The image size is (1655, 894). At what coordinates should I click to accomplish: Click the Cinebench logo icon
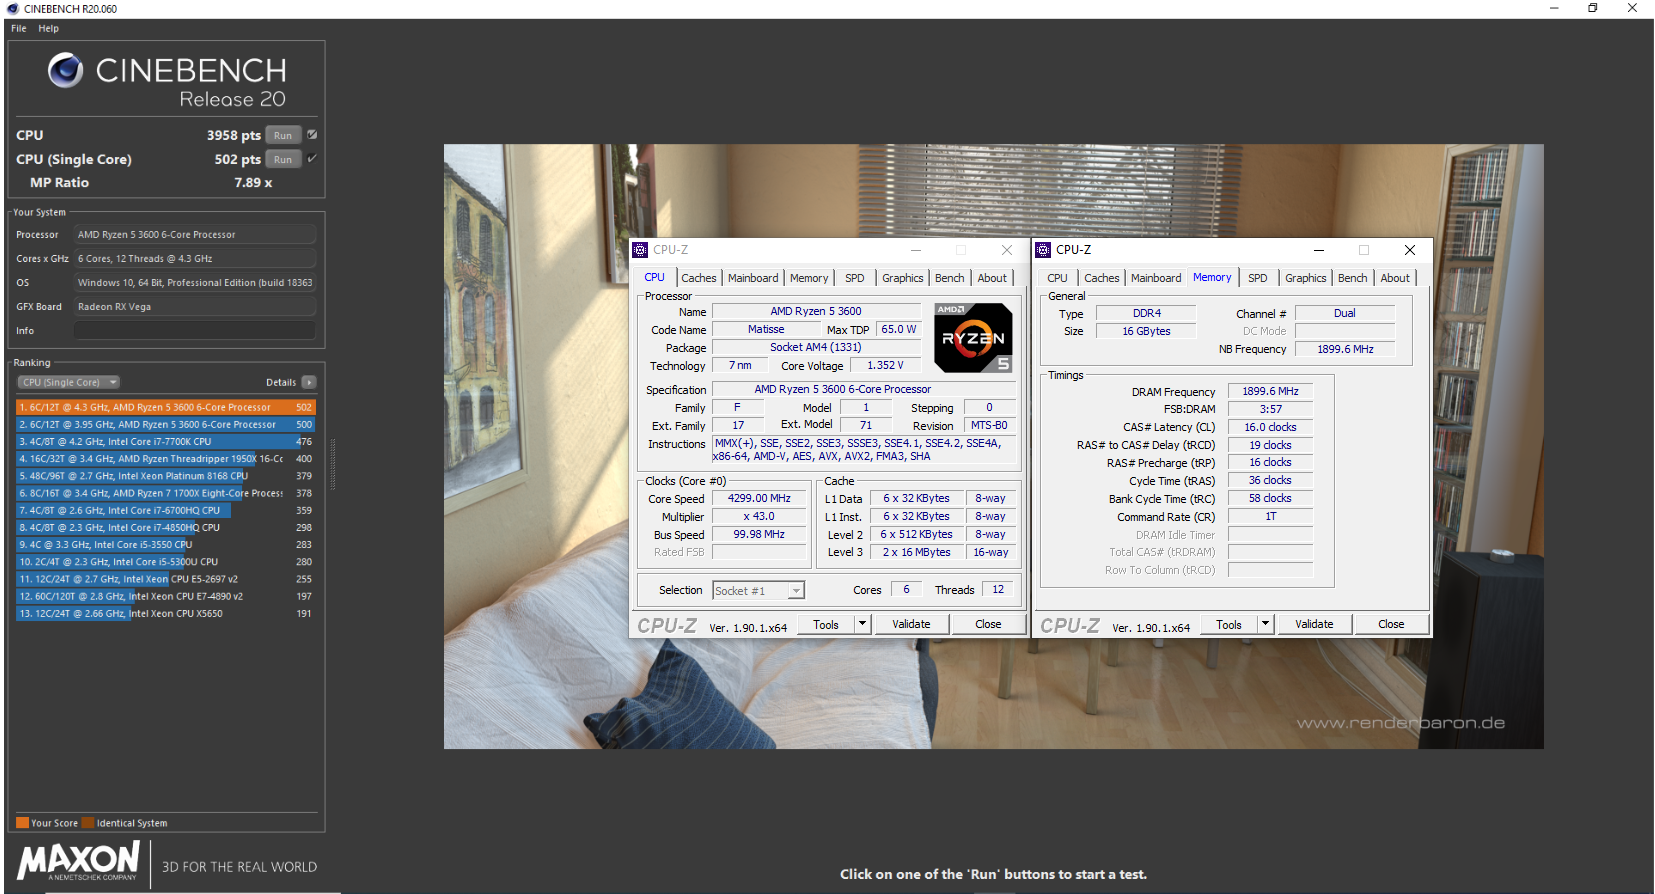click(x=65, y=70)
